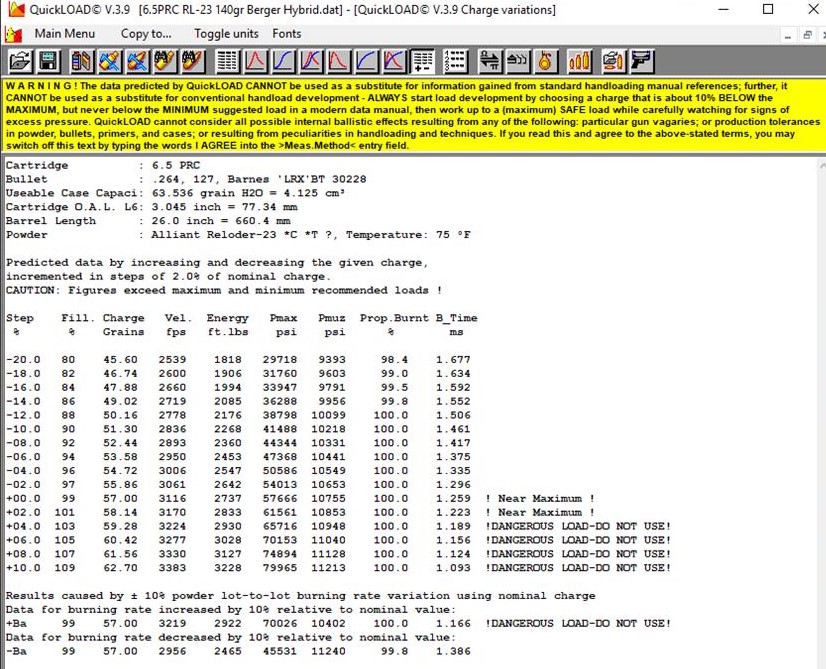The height and width of the screenshot is (669, 826).
Task: Click the Temperature: 75 °F text
Action: [x=408, y=234]
